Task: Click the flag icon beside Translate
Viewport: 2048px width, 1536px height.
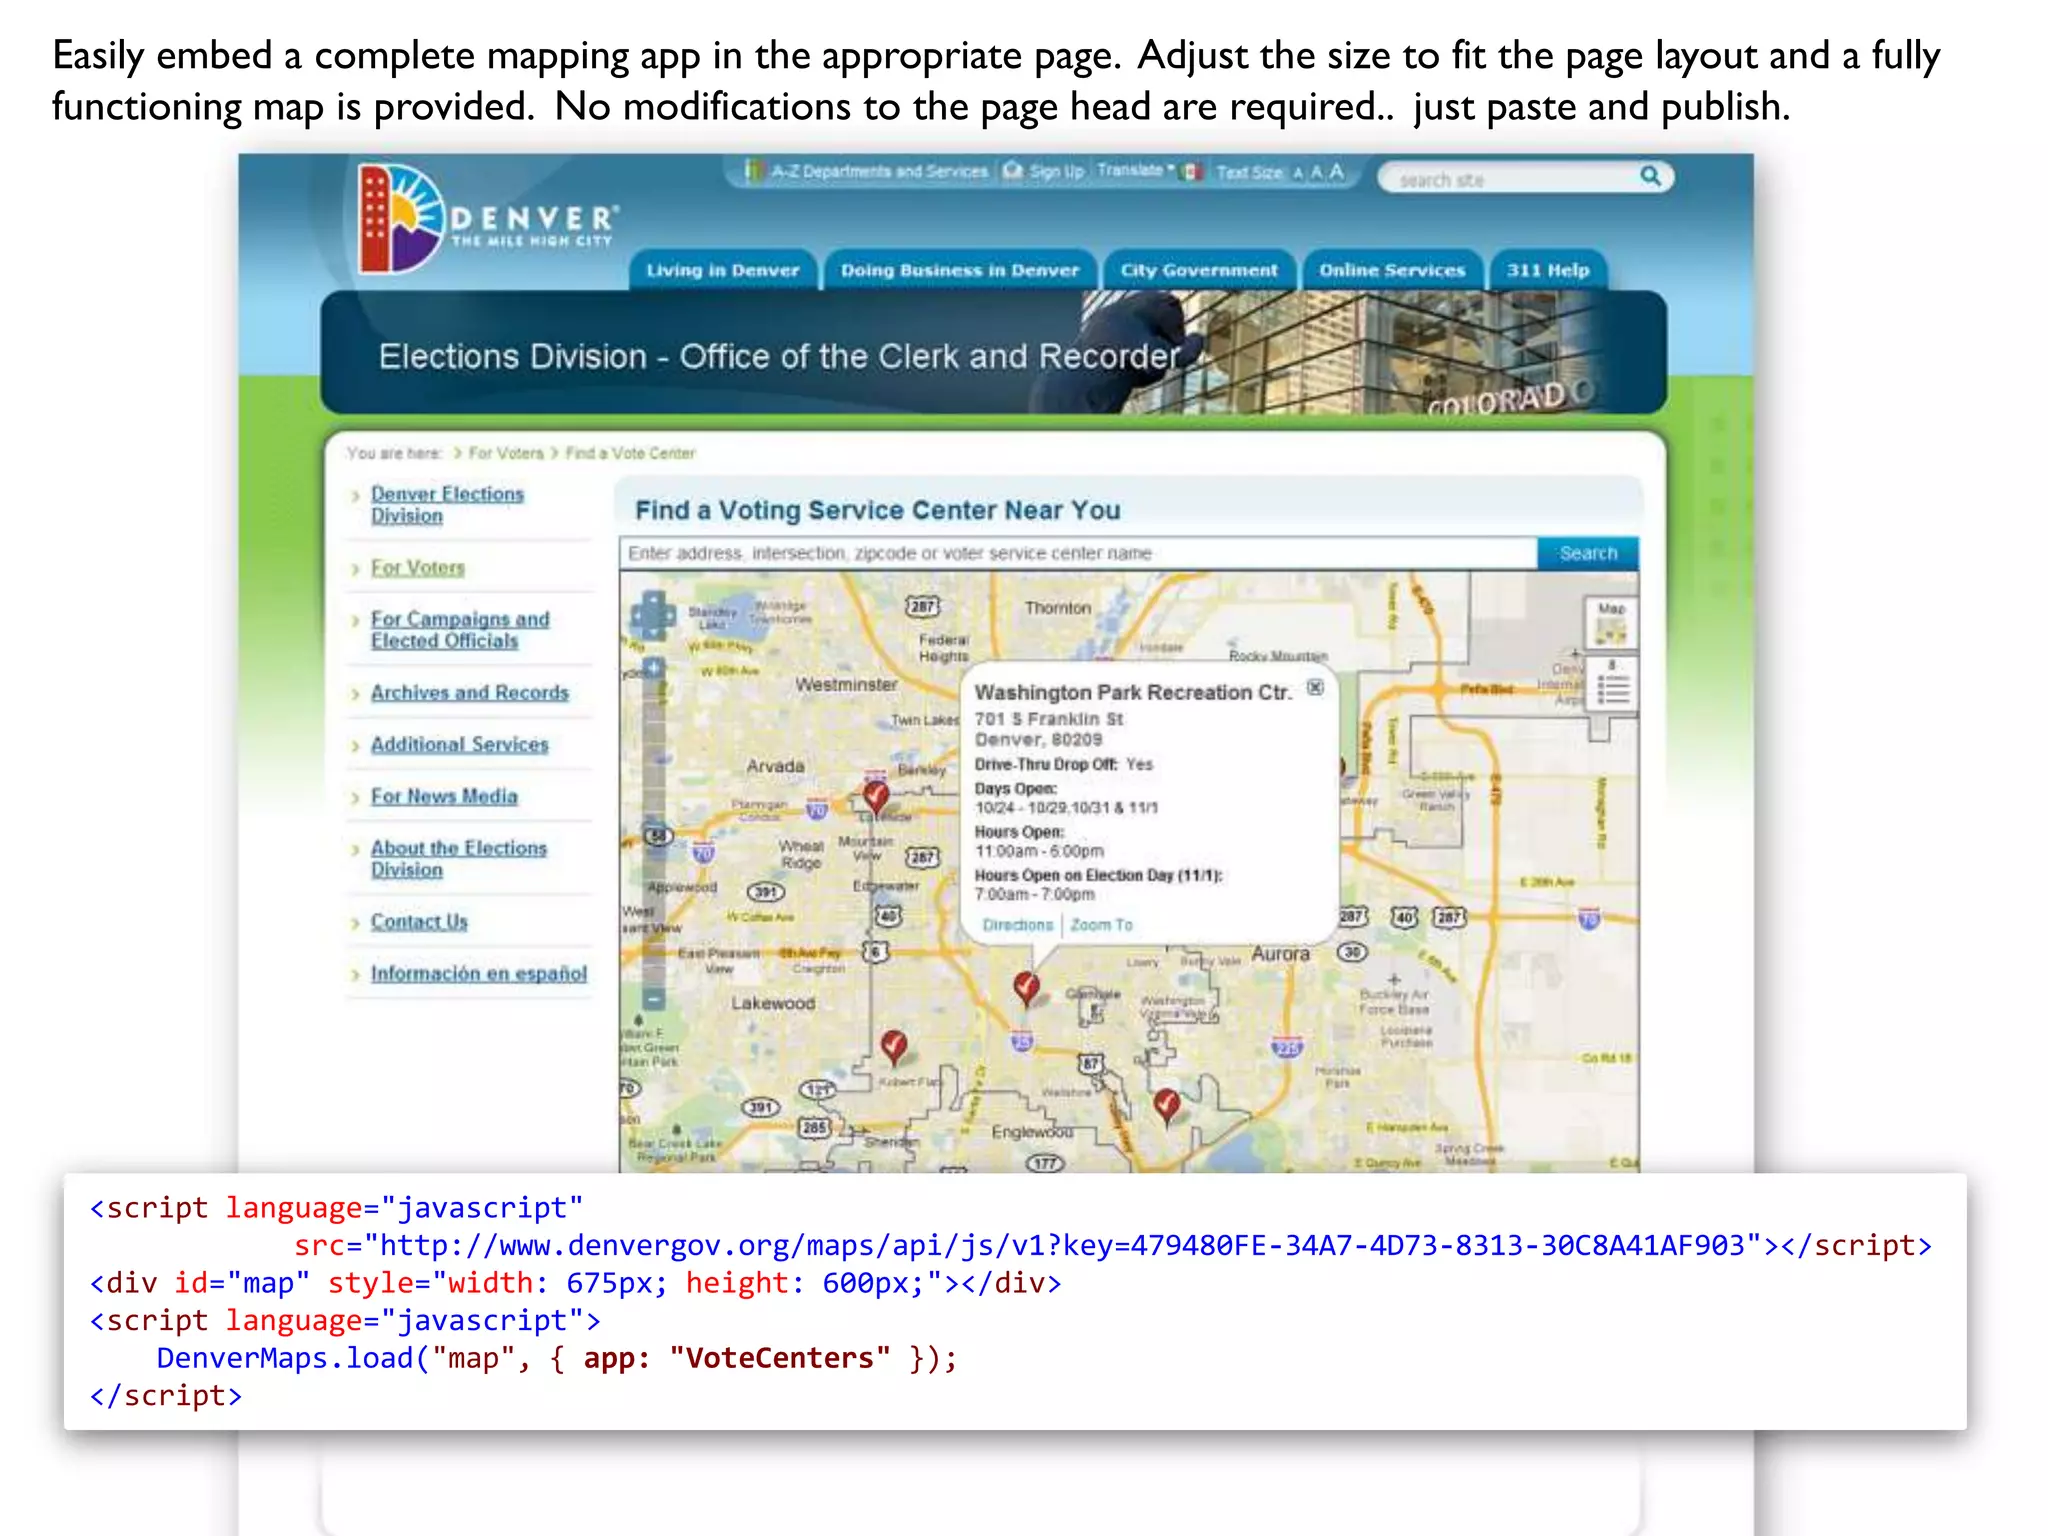Action: click(x=1191, y=172)
